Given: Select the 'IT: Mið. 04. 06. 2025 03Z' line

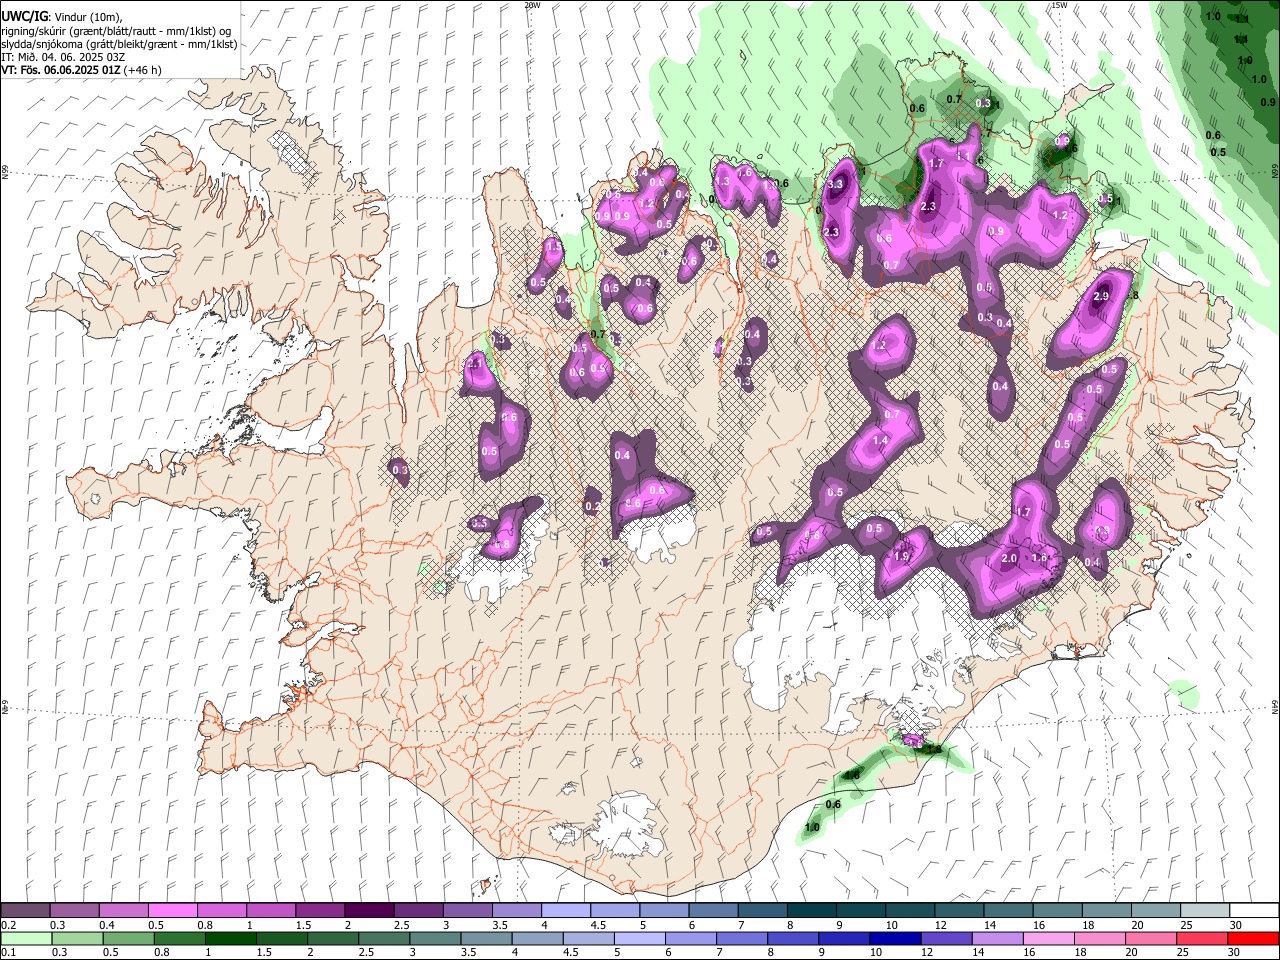Looking at the screenshot, I should click(64, 57).
